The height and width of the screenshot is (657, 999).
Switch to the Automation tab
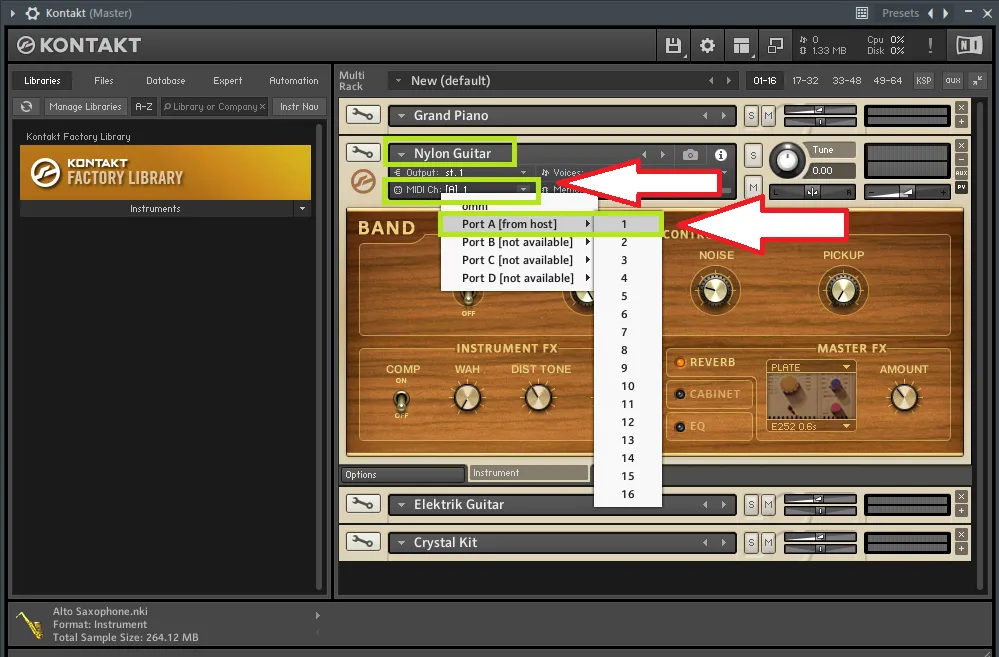click(294, 80)
